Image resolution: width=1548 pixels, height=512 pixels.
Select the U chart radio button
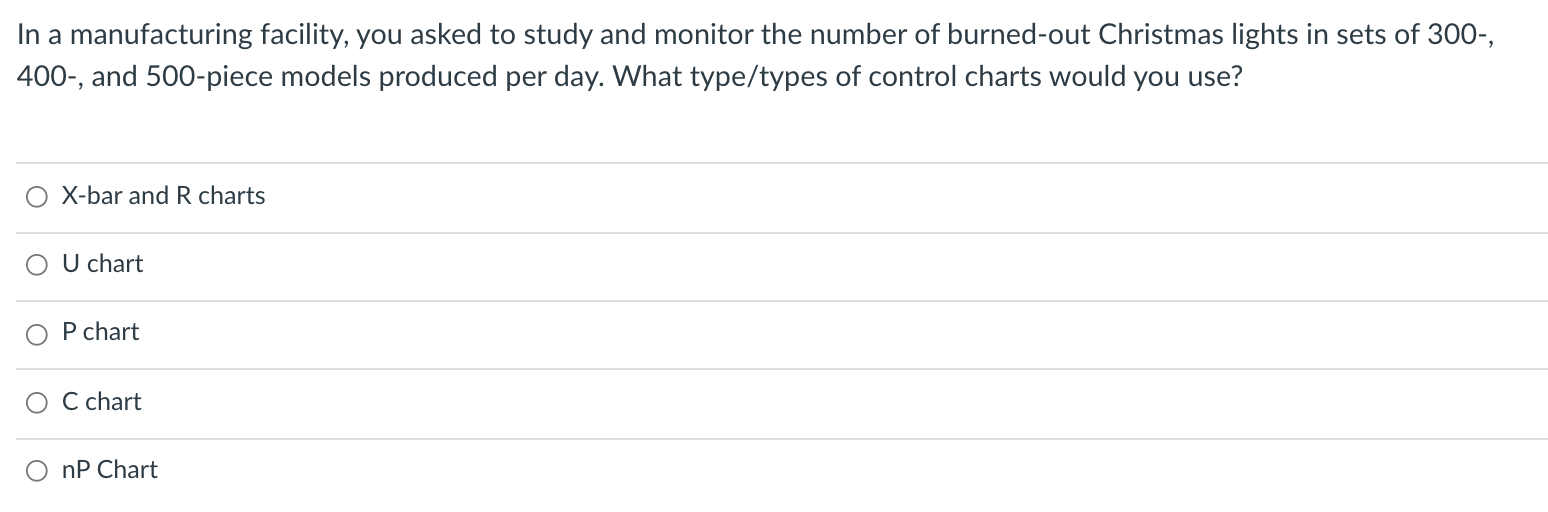tap(37, 265)
